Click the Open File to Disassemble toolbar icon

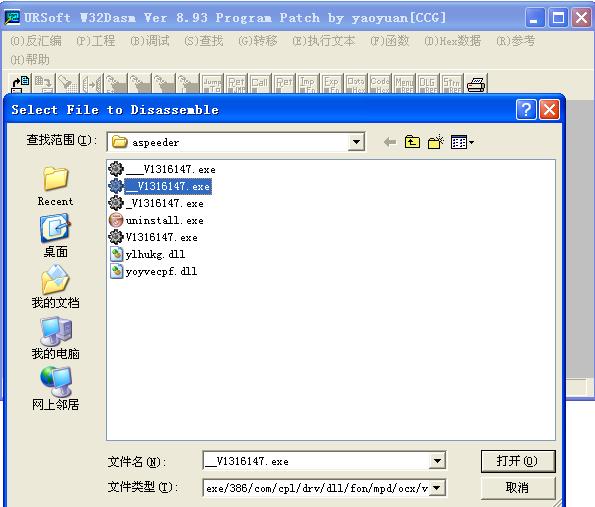20,83
